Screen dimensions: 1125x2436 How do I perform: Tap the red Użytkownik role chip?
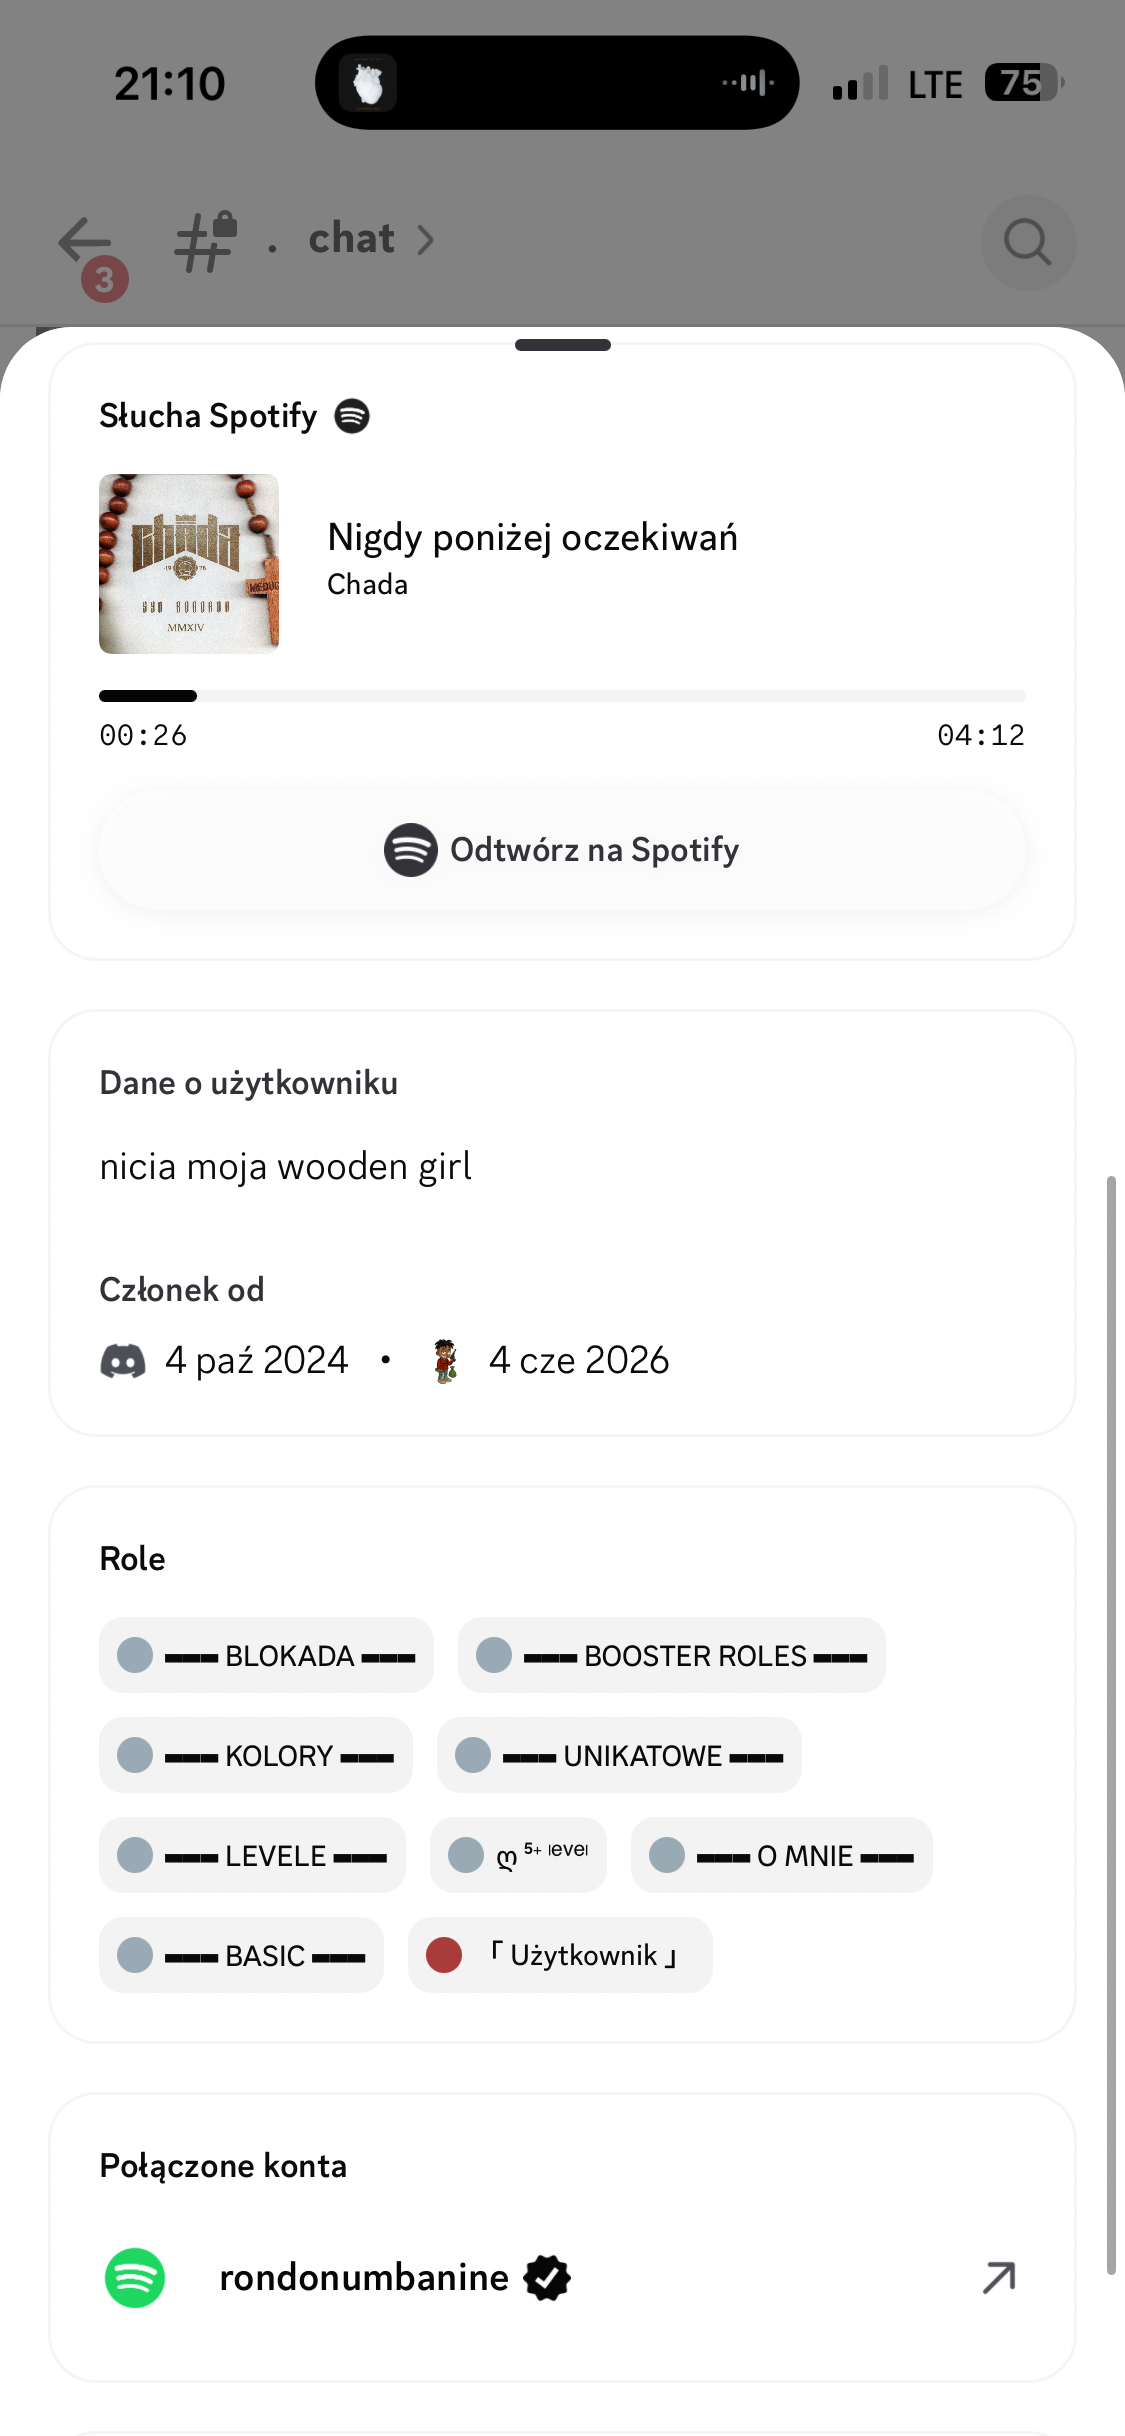560,1955
